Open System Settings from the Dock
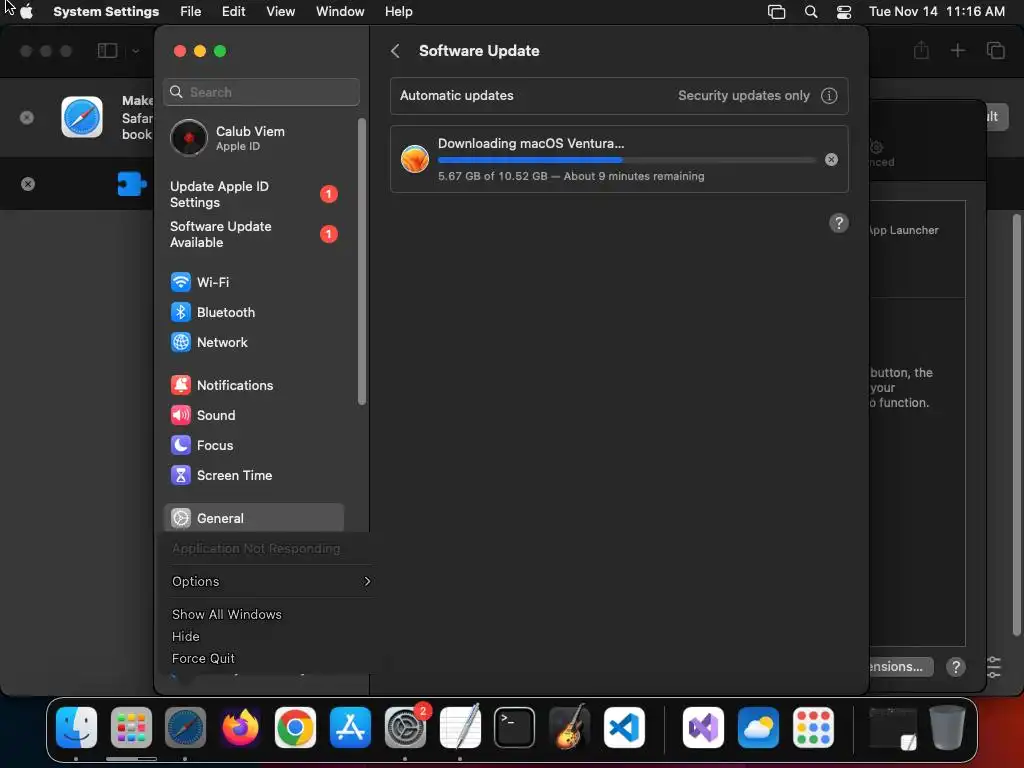 tap(405, 727)
